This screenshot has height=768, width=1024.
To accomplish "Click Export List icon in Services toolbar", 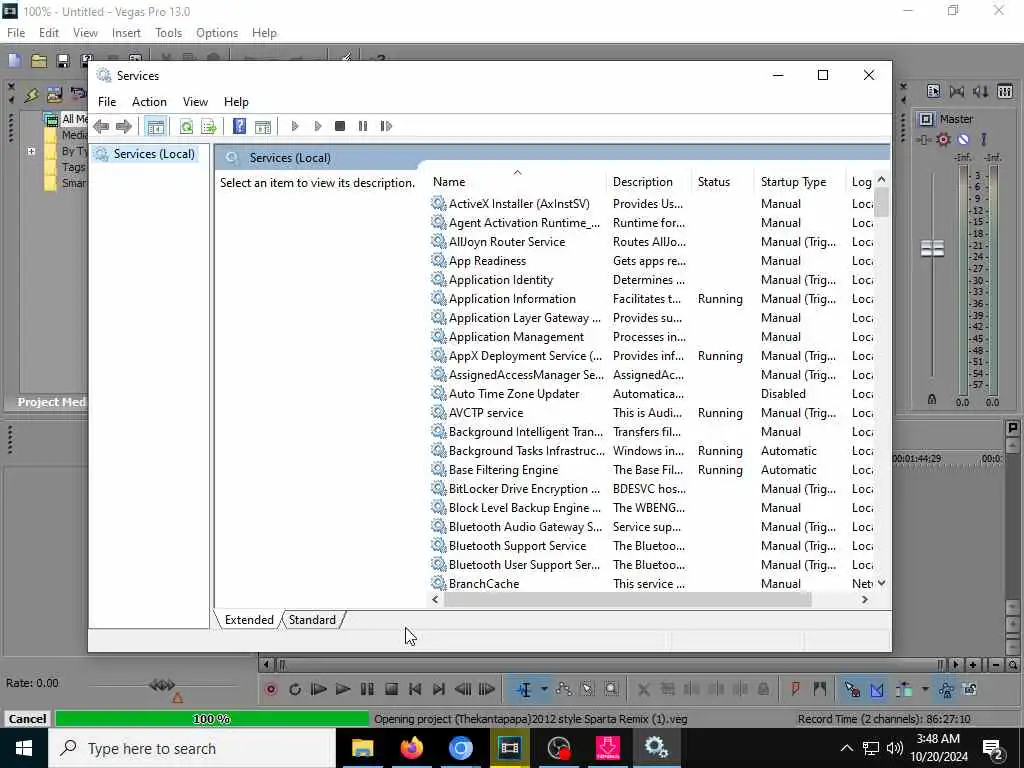I will tap(209, 126).
